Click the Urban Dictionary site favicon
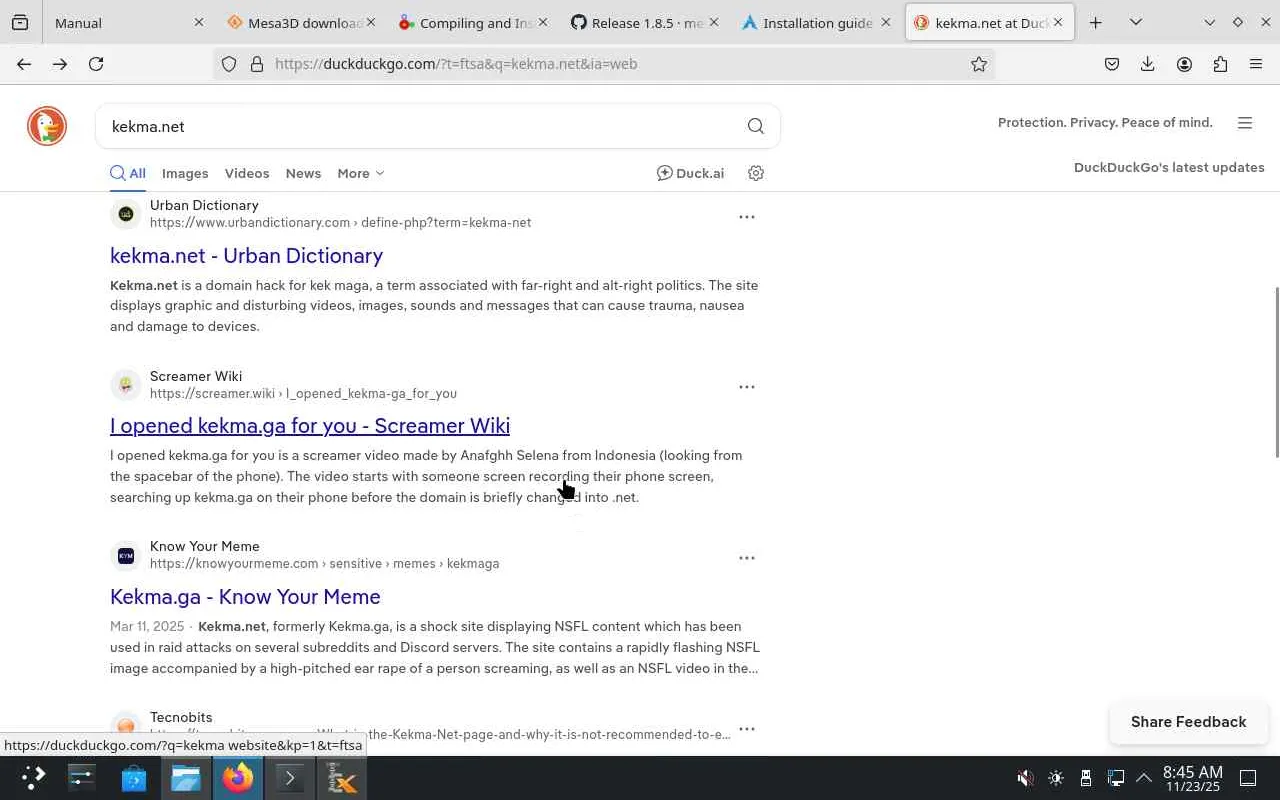 tap(126, 214)
